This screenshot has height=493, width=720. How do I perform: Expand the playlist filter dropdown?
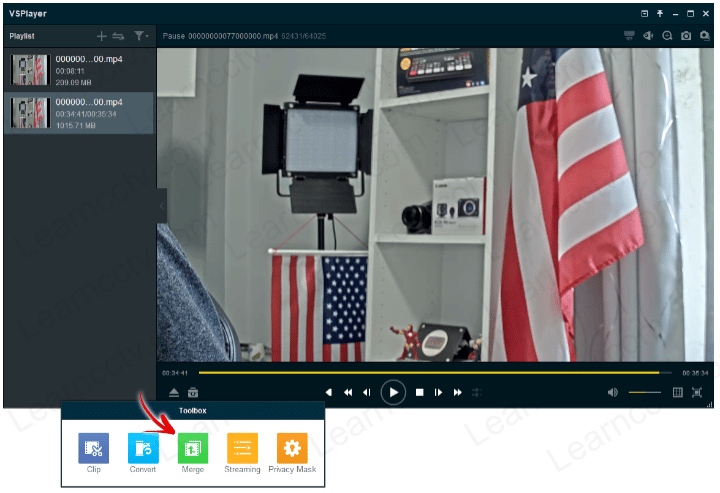(x=142, y=35)
